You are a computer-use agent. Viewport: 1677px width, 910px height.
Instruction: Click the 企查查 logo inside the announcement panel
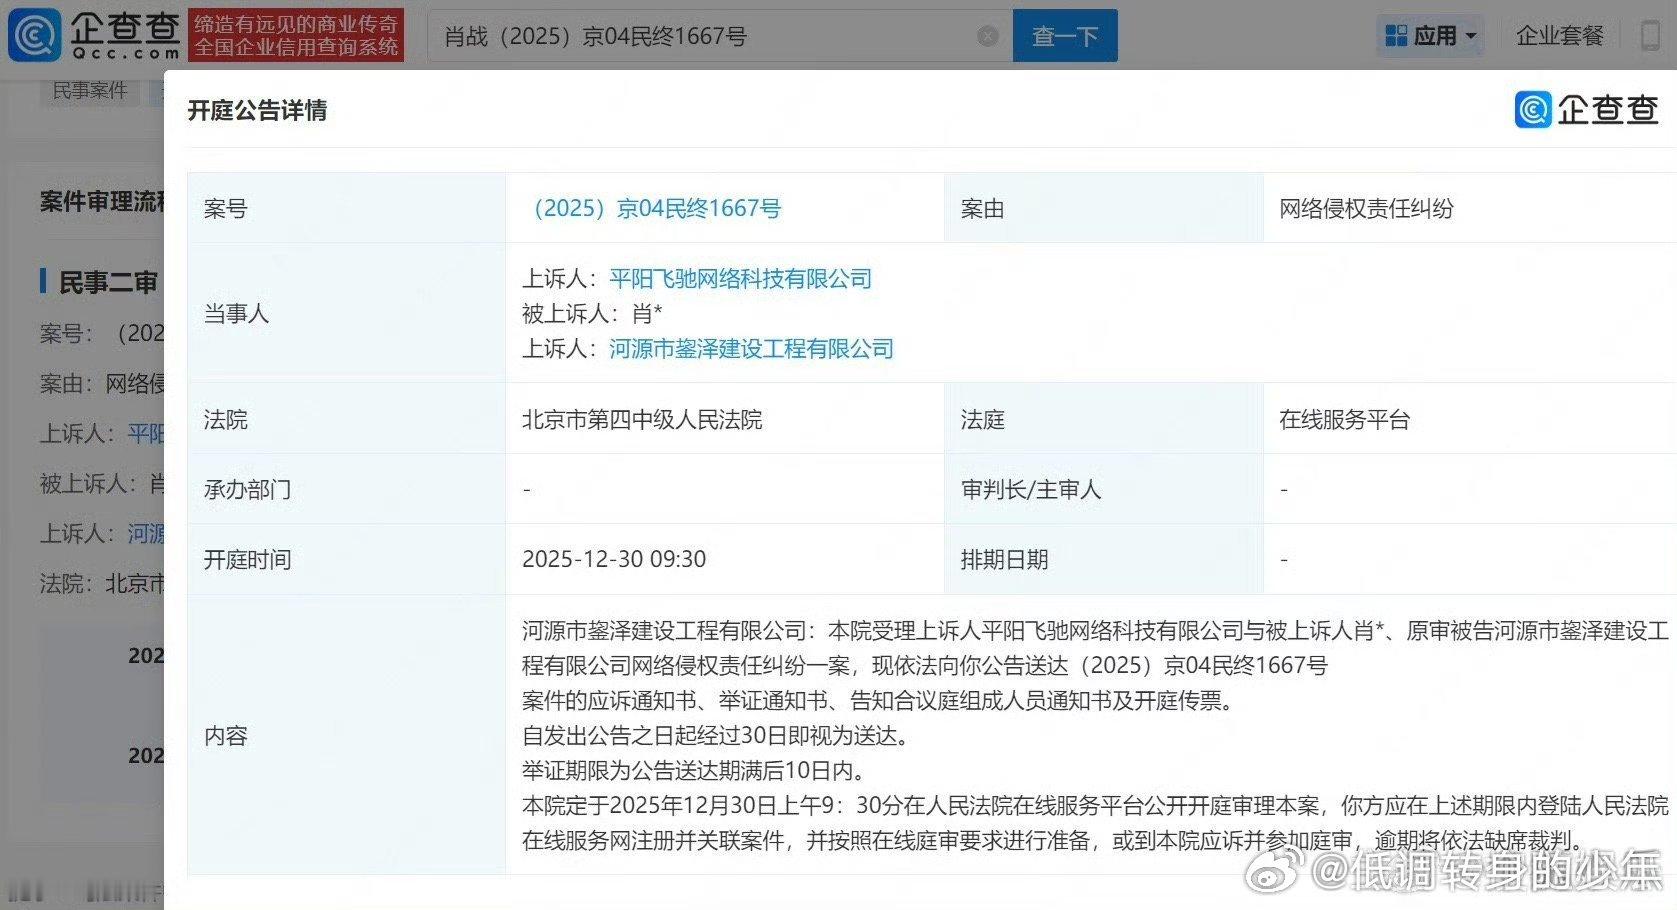[1586, 110]
